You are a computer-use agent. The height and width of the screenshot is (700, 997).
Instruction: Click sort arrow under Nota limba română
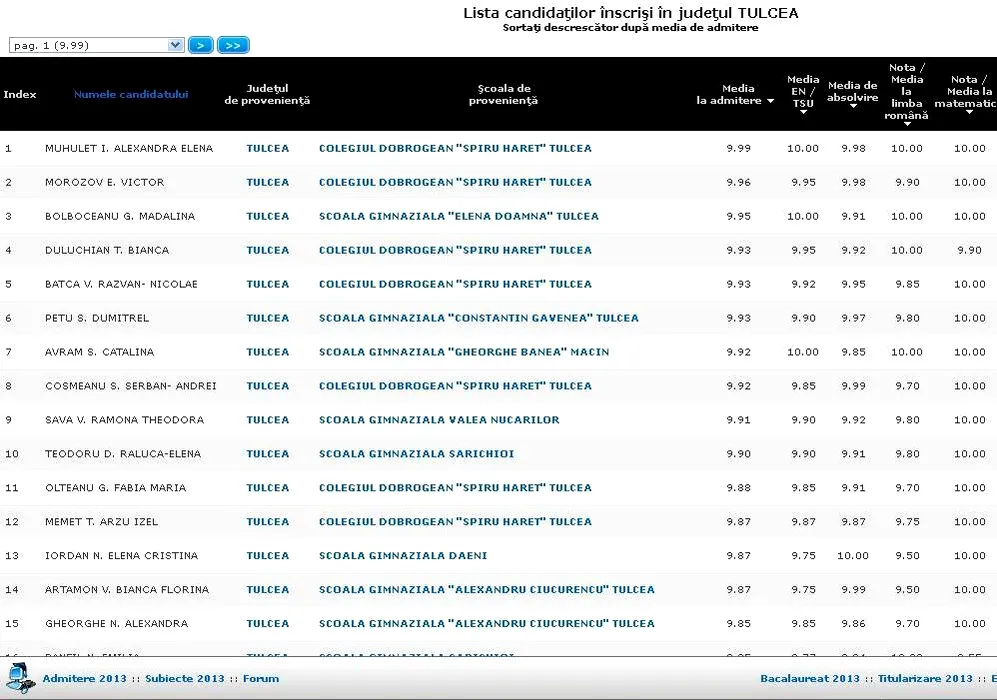[907, 124]
